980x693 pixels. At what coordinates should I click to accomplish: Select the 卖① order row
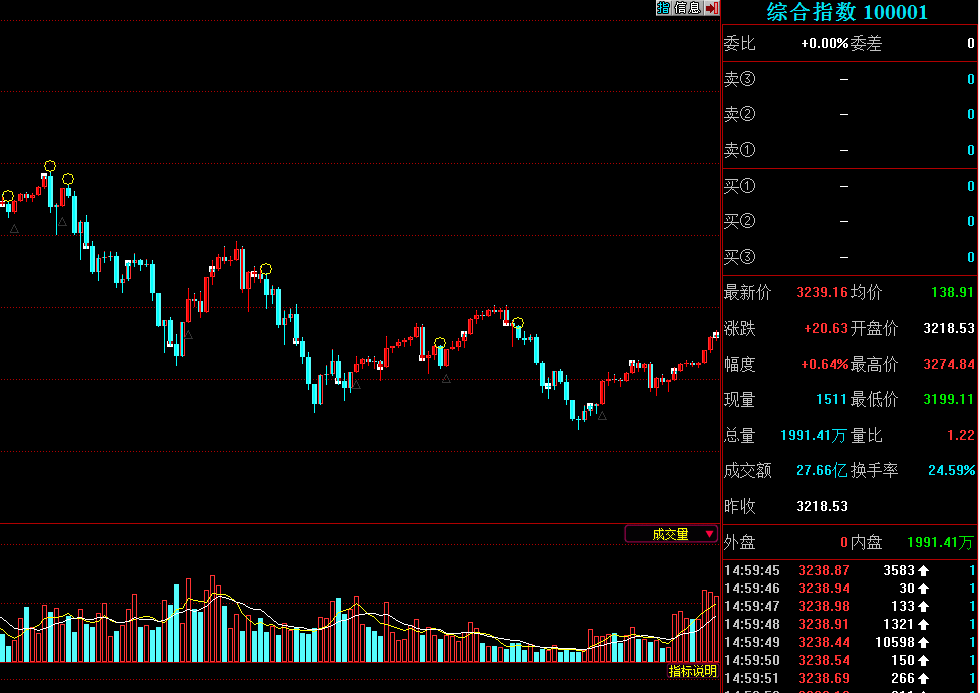pos(849,150)
